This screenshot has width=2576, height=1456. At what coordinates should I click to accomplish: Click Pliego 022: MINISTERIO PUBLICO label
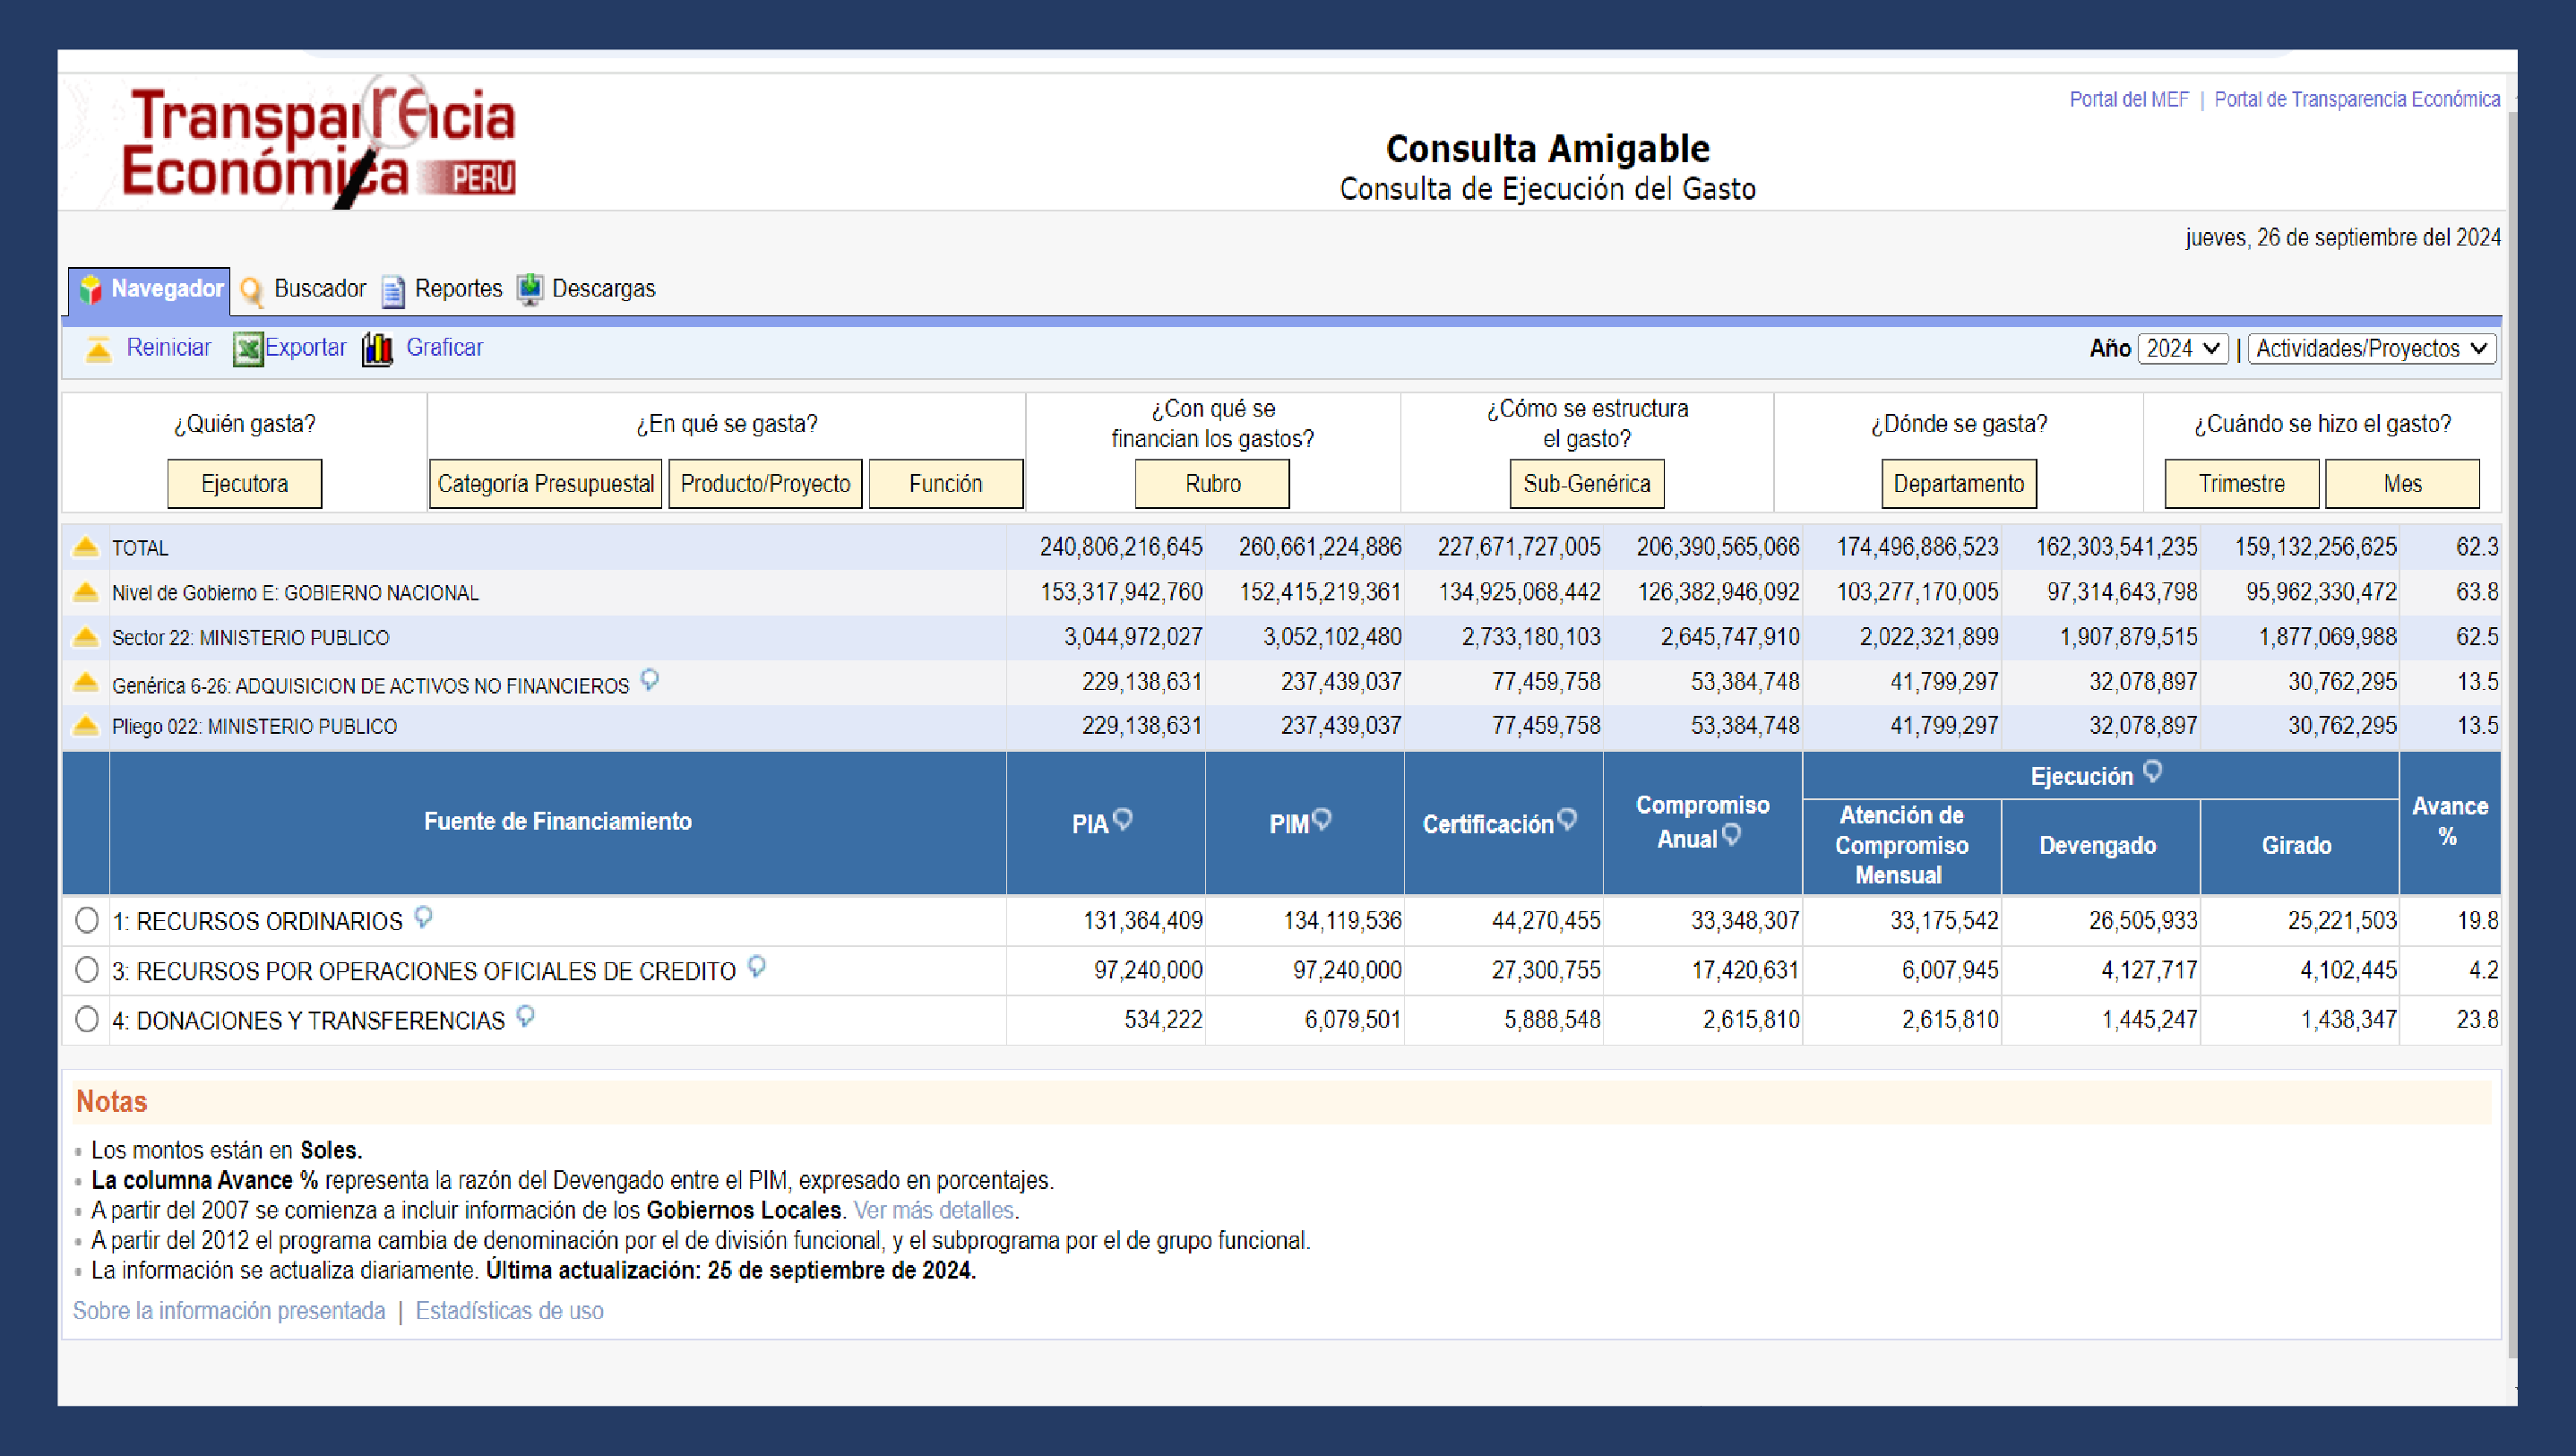[255, 727]
